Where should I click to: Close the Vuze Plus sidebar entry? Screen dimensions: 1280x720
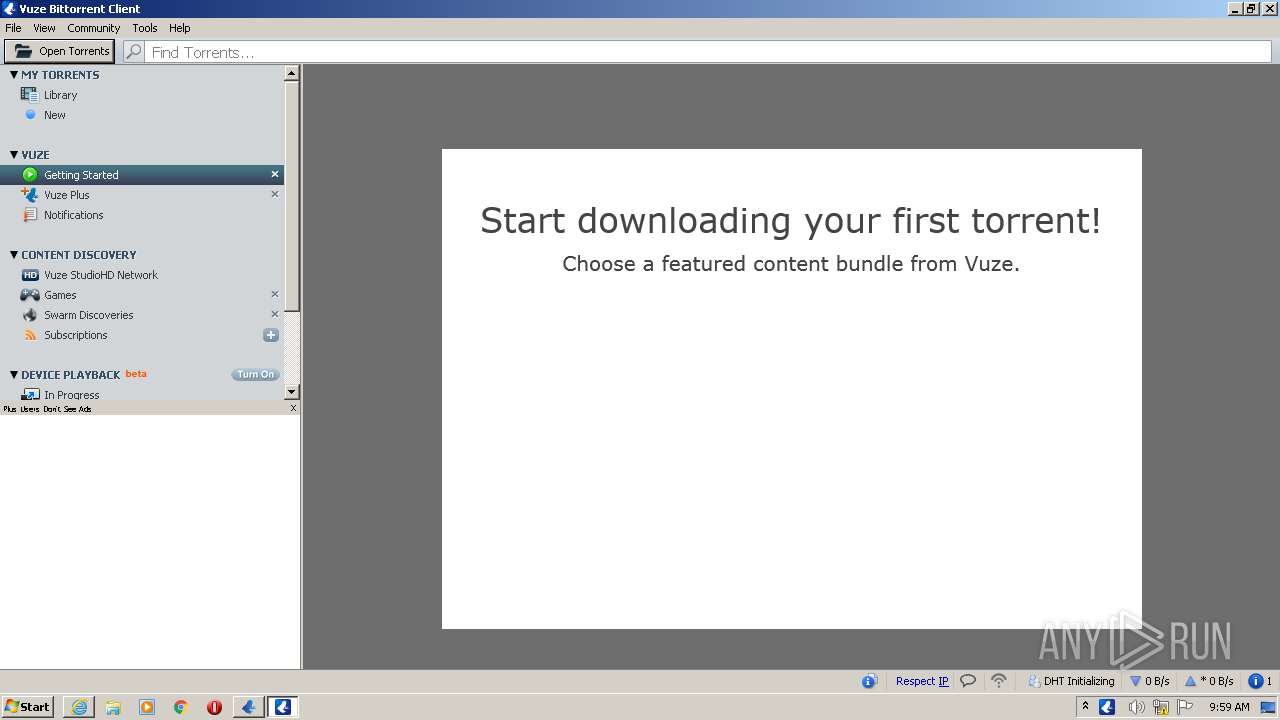click(x=275, y=194)
